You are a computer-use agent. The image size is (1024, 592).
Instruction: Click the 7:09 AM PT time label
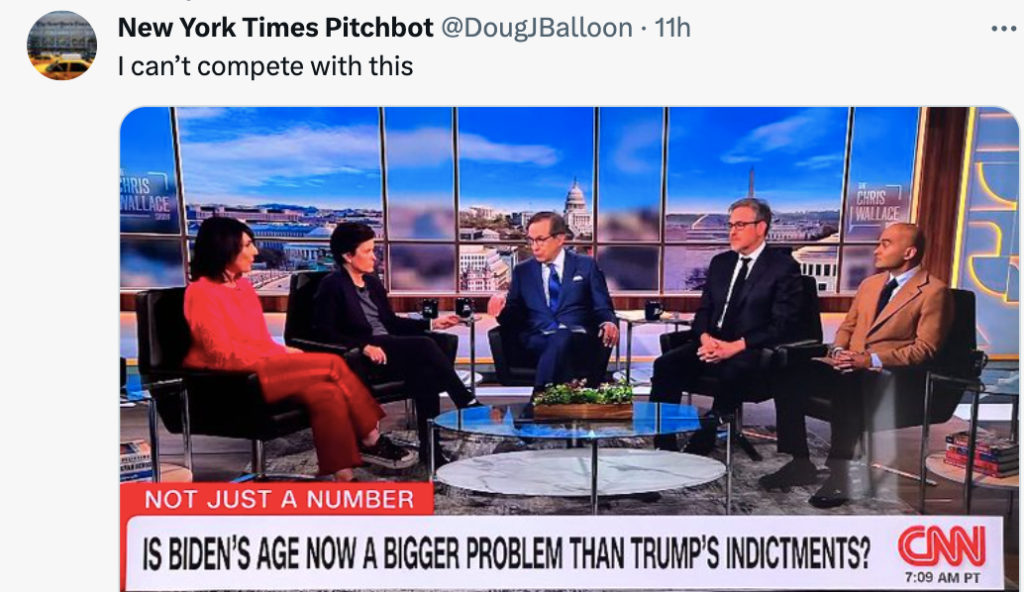pos(942,578)
